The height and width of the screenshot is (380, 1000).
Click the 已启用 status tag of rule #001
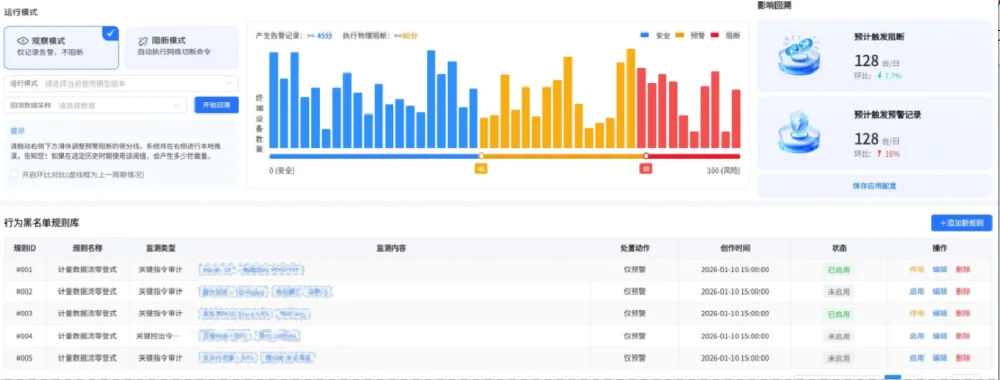[x=838, y=270]
